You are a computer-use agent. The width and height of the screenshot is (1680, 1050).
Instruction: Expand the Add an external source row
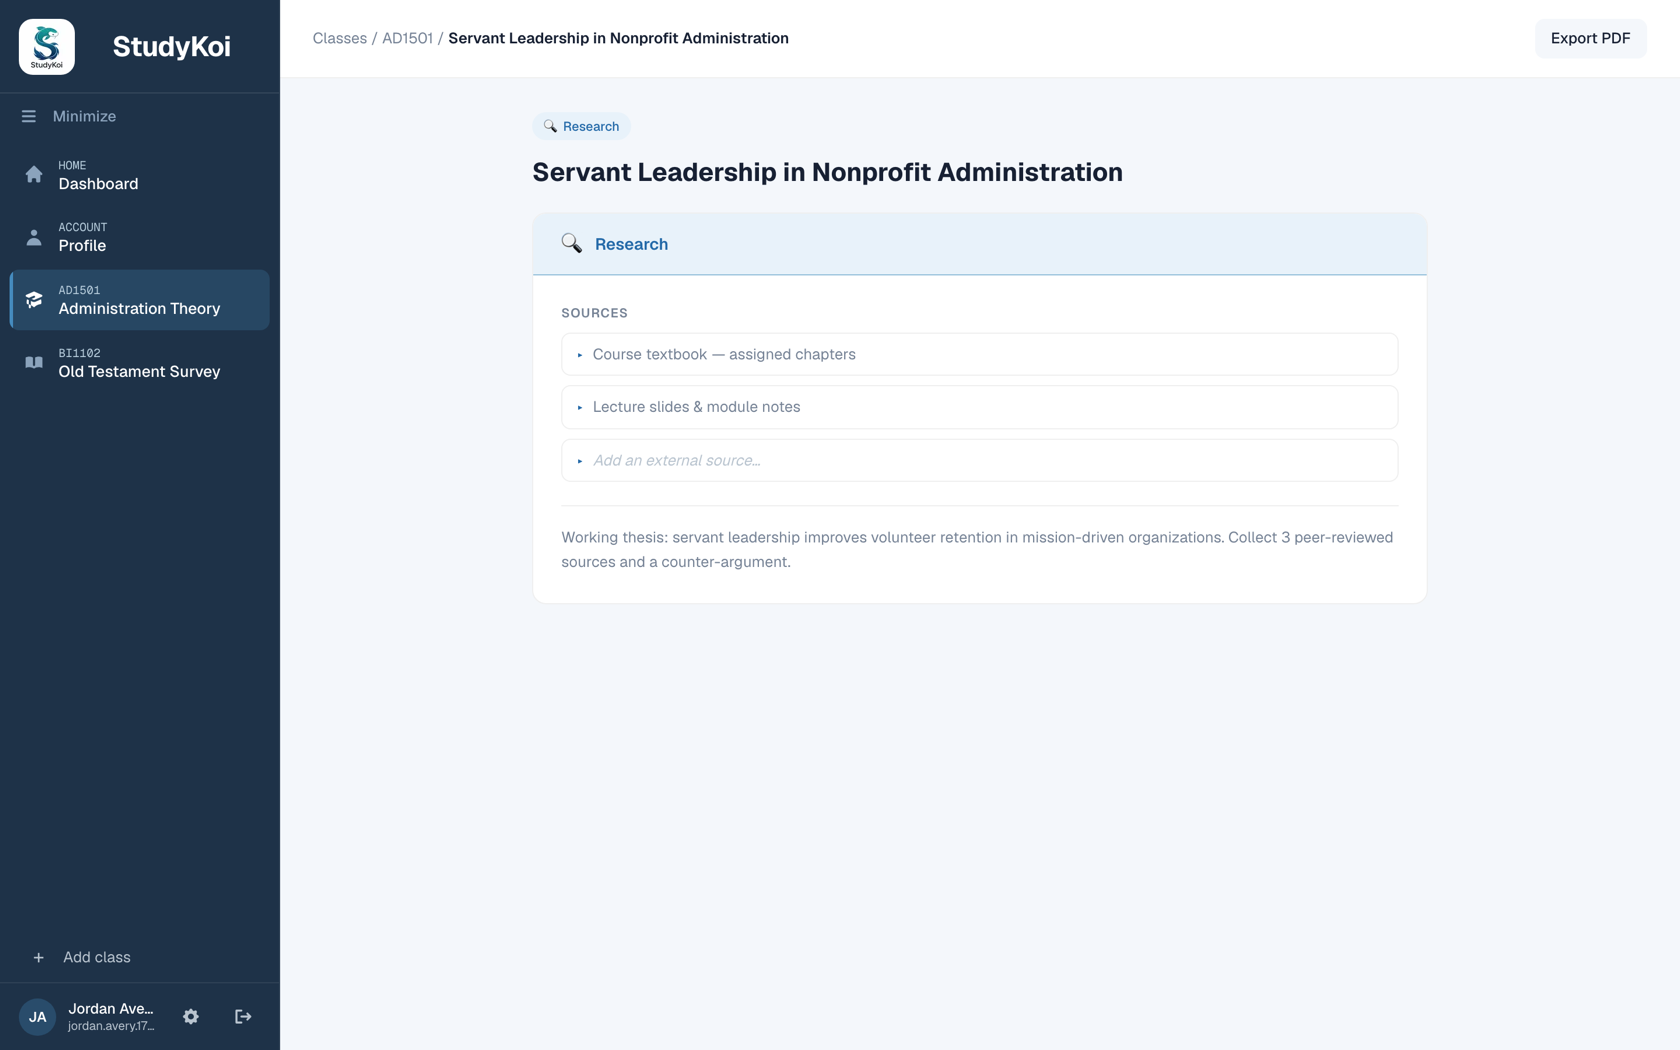(x=979, y=460)
